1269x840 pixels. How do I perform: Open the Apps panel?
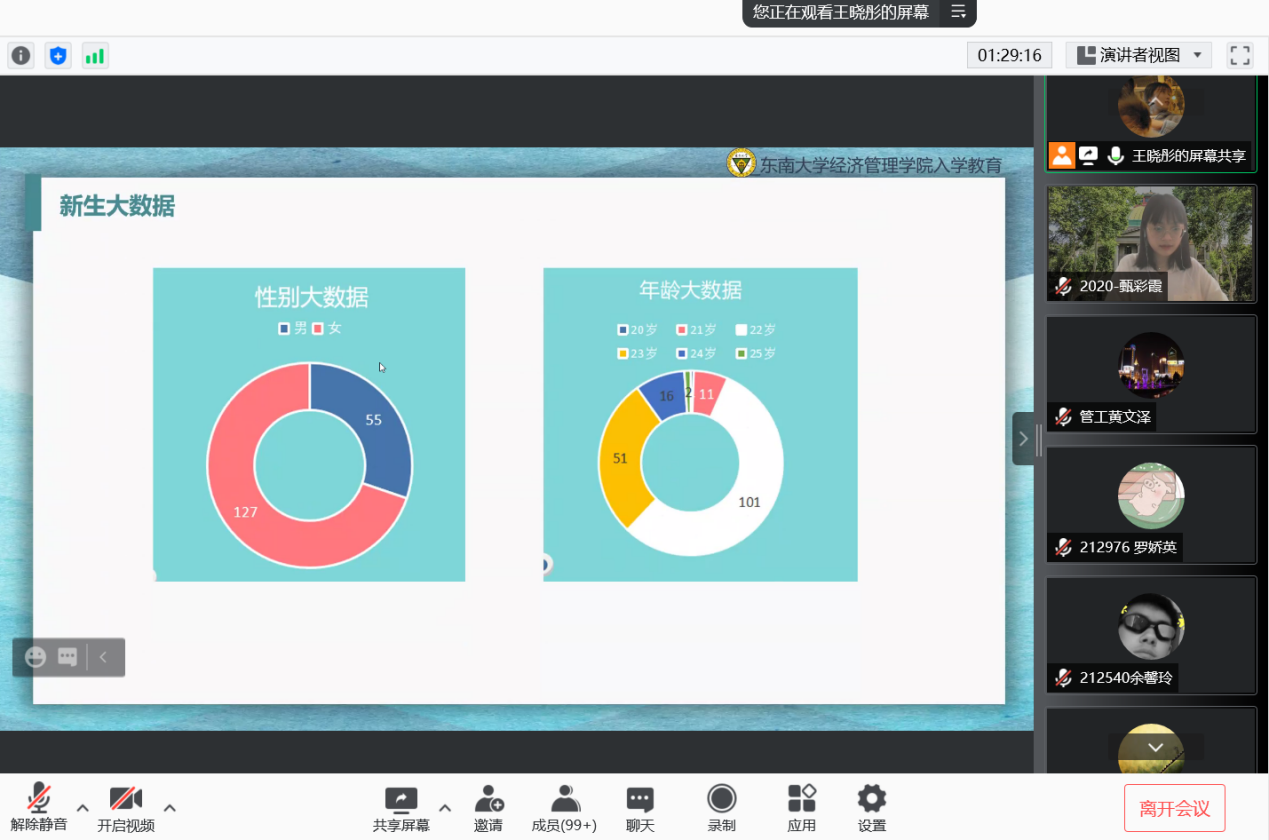click(801, 807)
